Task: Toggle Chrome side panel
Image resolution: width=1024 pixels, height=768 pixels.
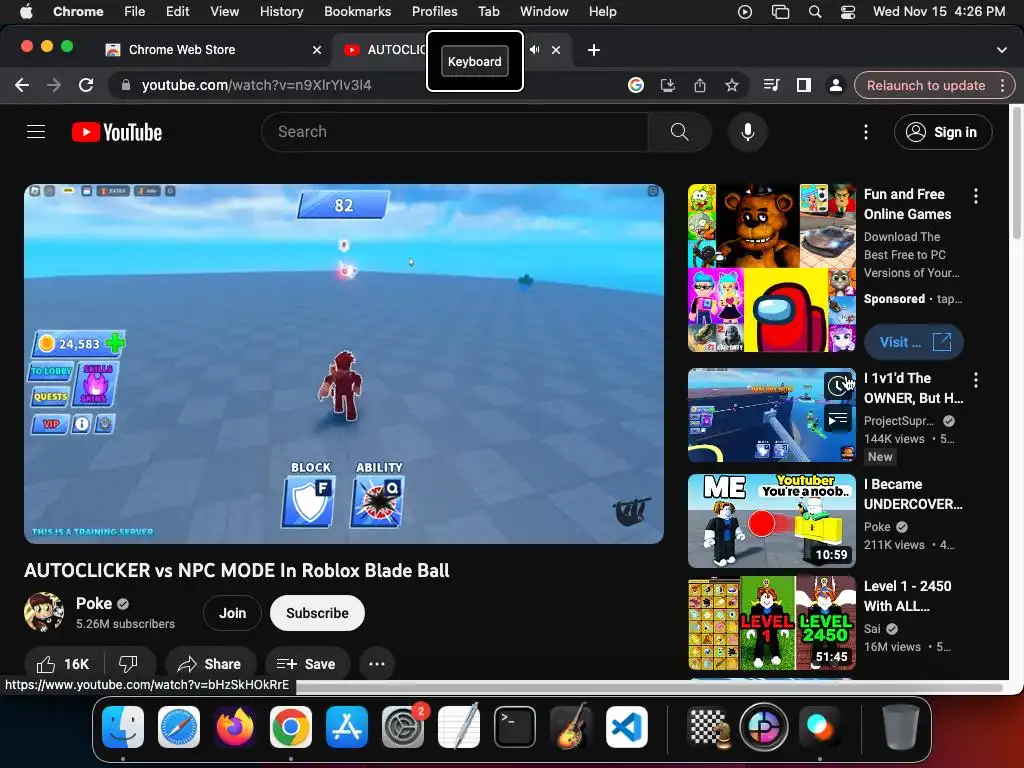Action: click(803, 86)
